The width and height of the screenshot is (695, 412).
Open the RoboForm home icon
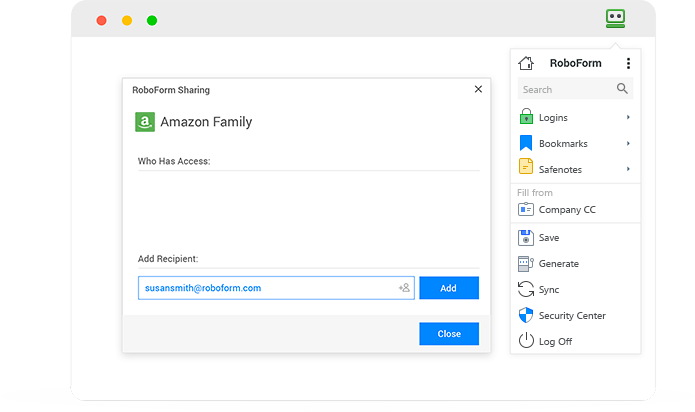click(x=526, y=63)
